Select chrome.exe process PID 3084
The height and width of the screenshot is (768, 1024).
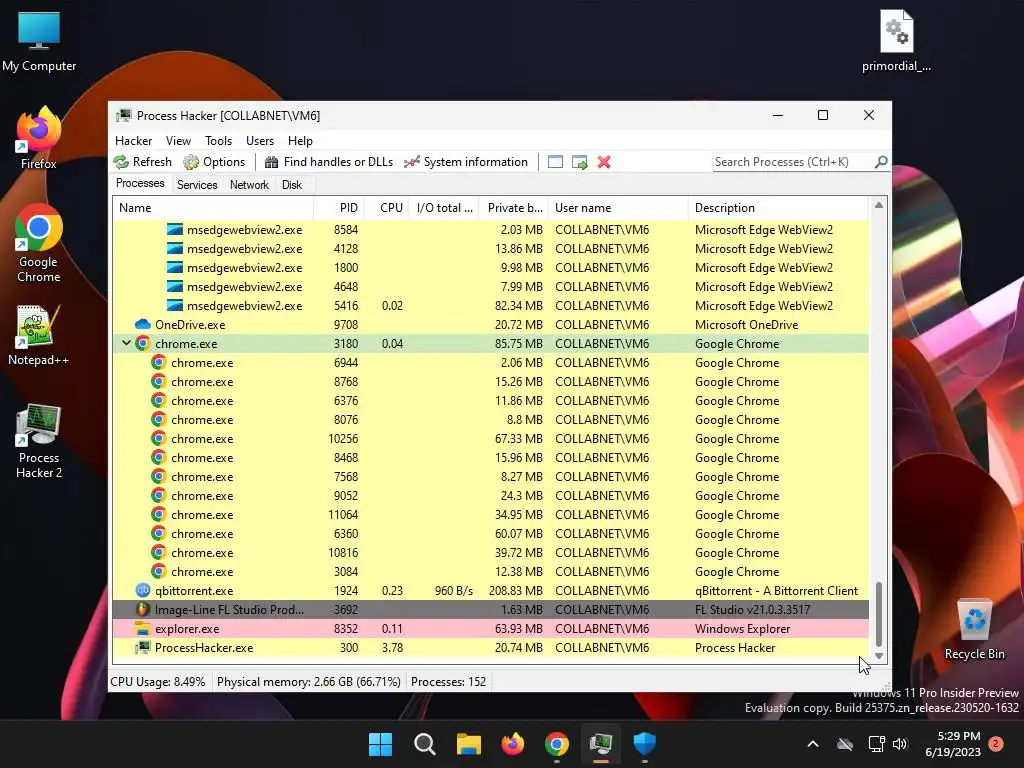click(x=490, y=571)
